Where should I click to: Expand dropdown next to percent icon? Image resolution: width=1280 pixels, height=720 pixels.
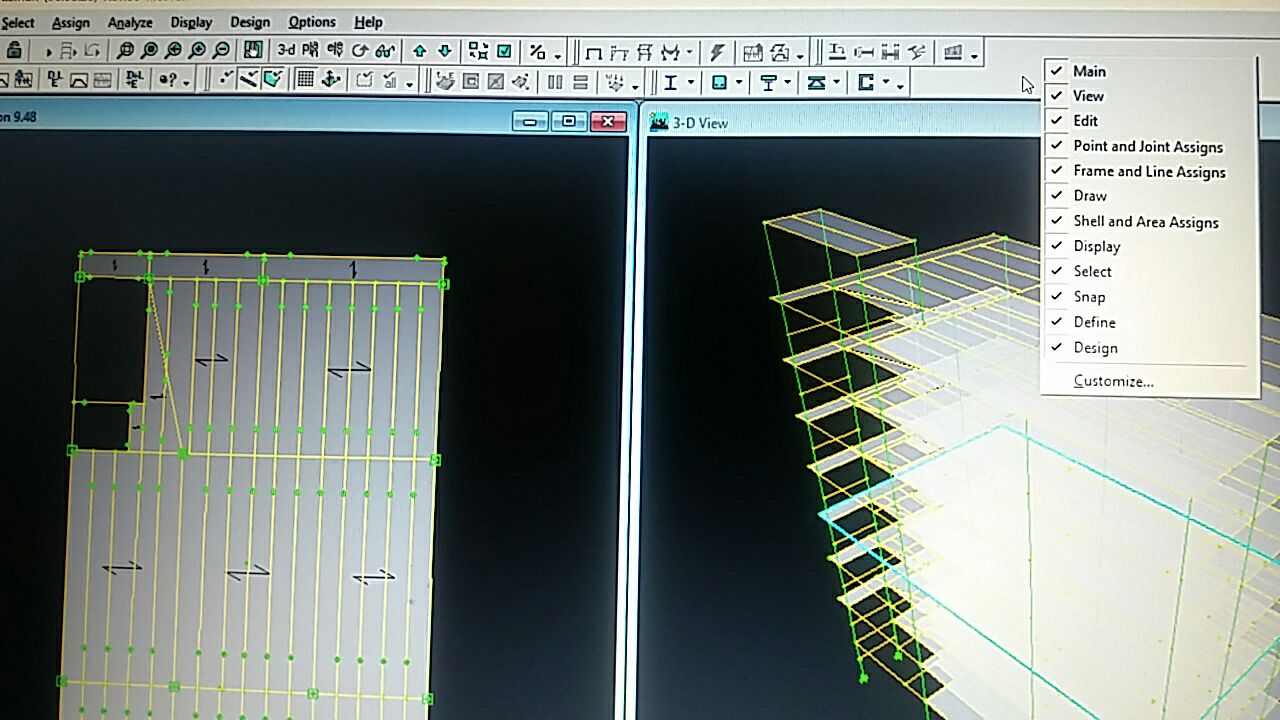click(558, 55)
